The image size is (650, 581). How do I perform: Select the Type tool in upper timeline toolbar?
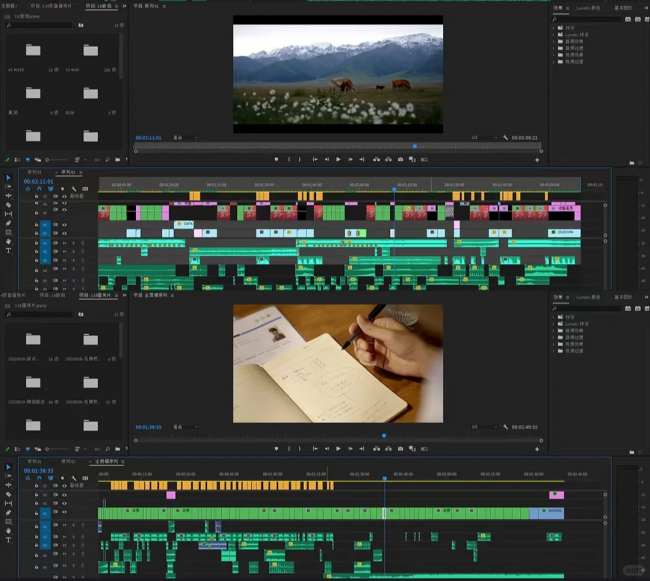pos(9,250)
